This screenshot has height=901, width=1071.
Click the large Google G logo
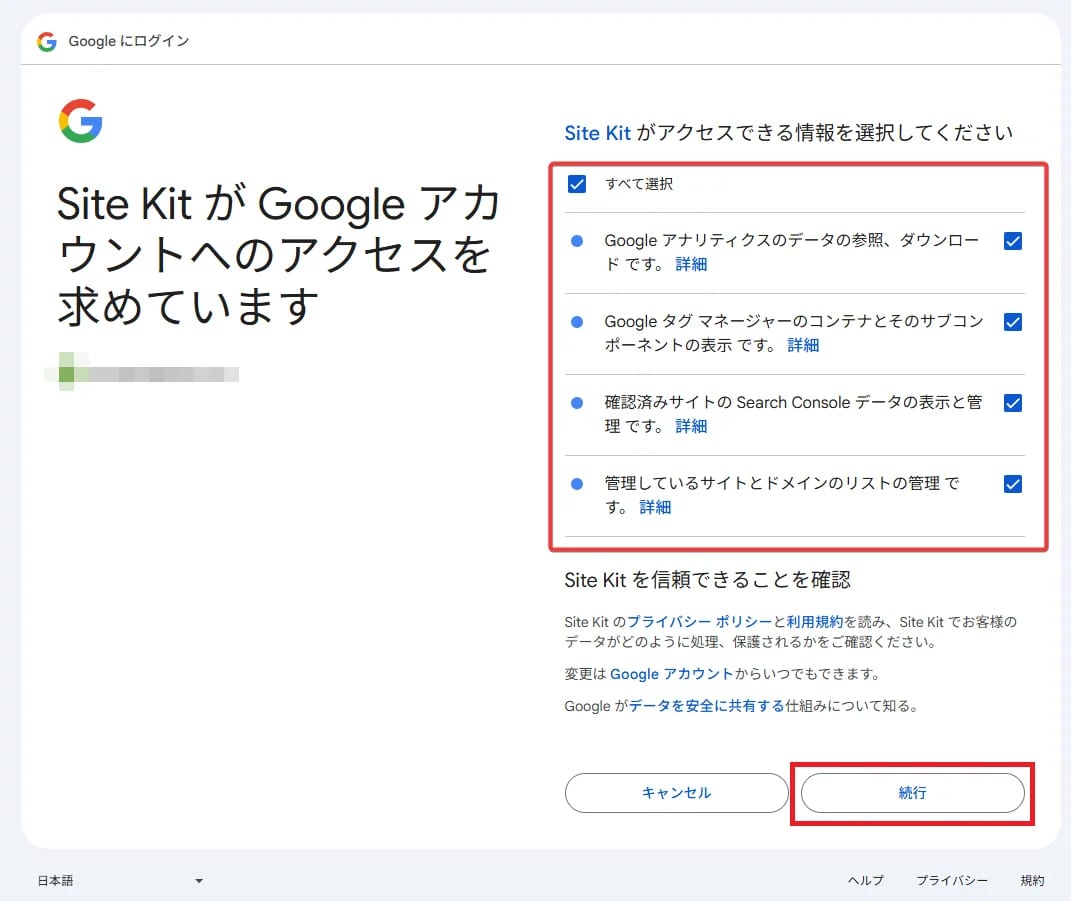point(81,121)
